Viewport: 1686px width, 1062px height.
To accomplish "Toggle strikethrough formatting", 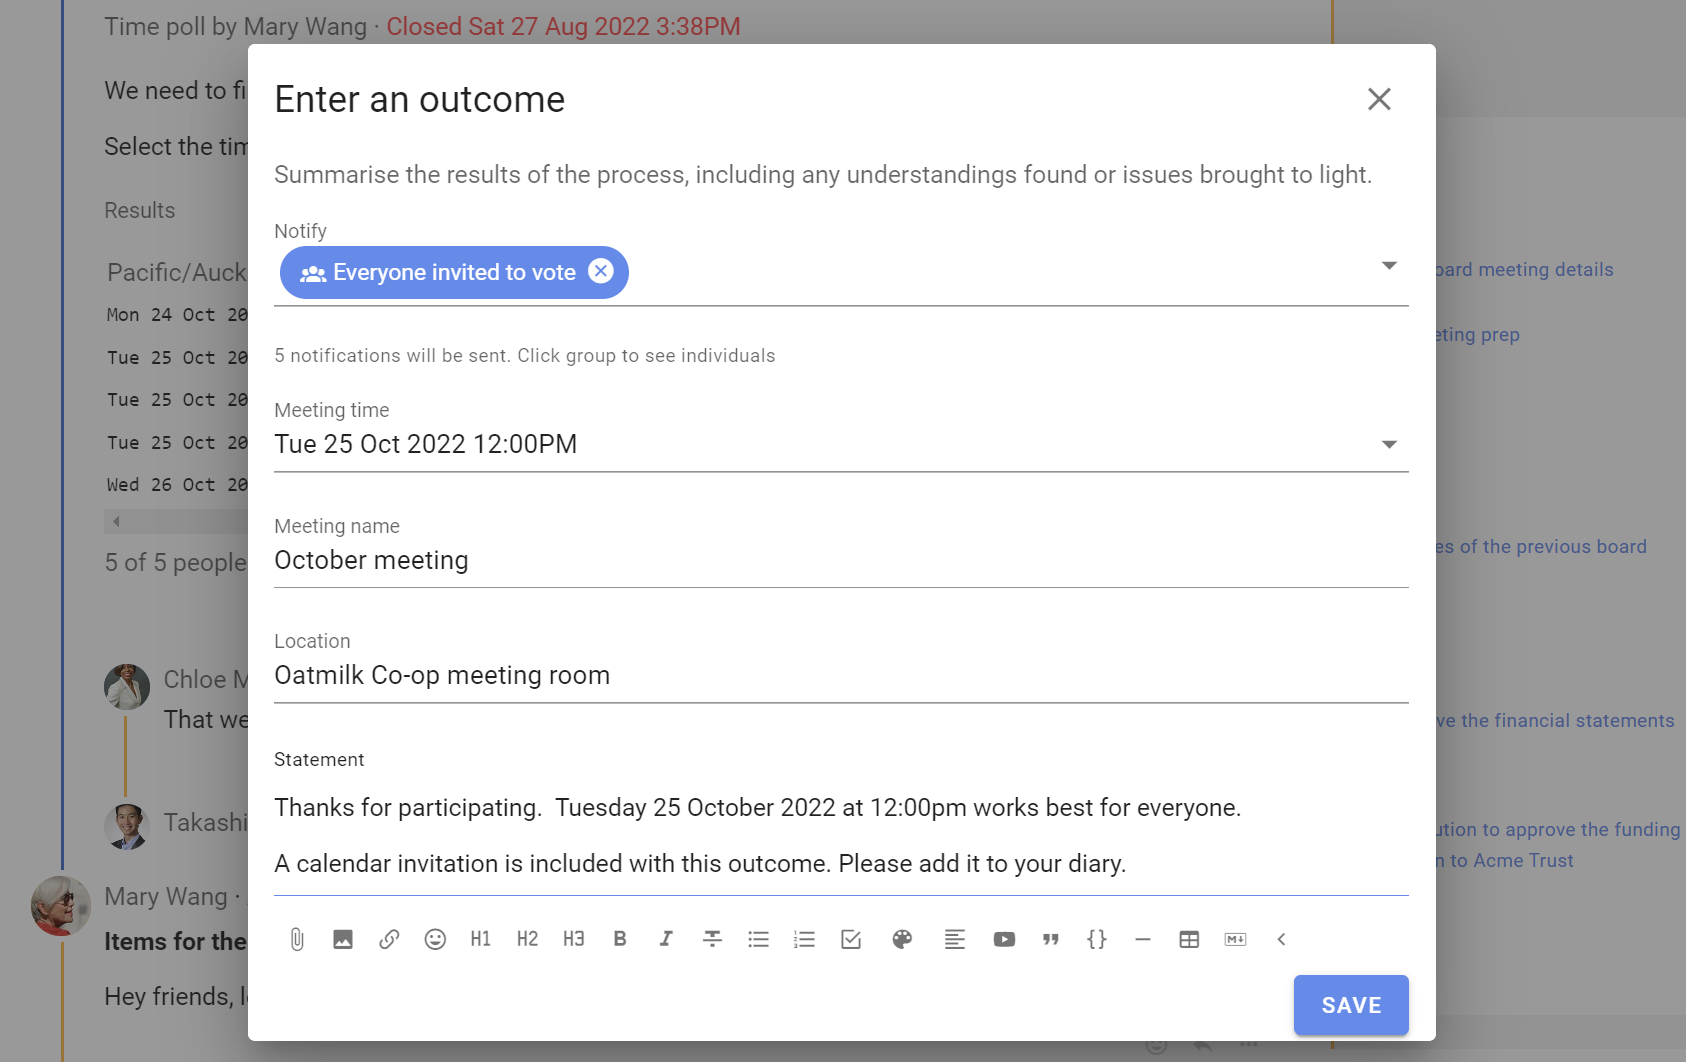I will pos(712,939).
